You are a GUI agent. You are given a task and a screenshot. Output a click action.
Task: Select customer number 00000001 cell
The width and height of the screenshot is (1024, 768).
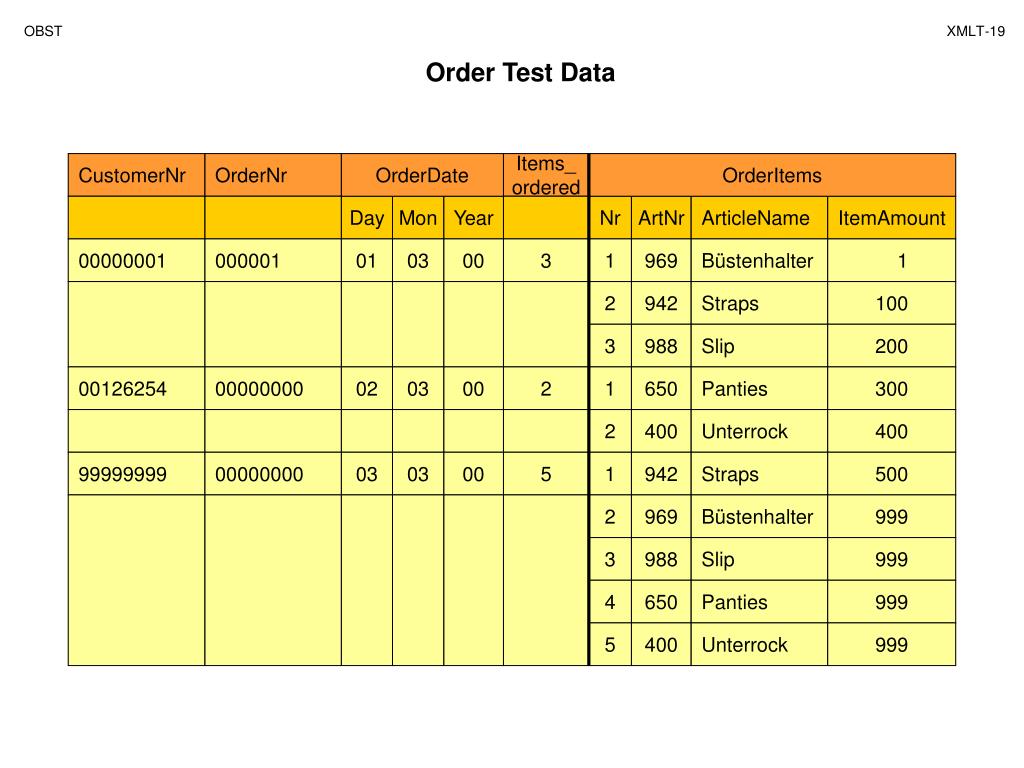pyautogui.click(x=136, y=261)
